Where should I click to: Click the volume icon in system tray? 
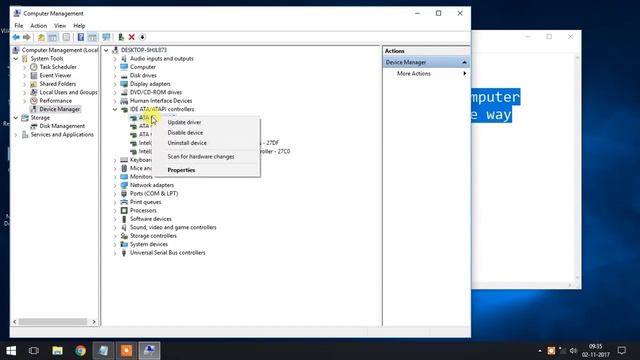pyautogui.click(x=573, y=351)
